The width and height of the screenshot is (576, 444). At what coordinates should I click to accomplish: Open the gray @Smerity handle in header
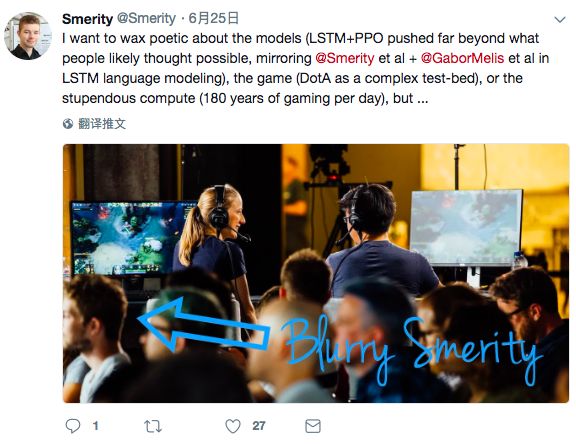[146, 18]
